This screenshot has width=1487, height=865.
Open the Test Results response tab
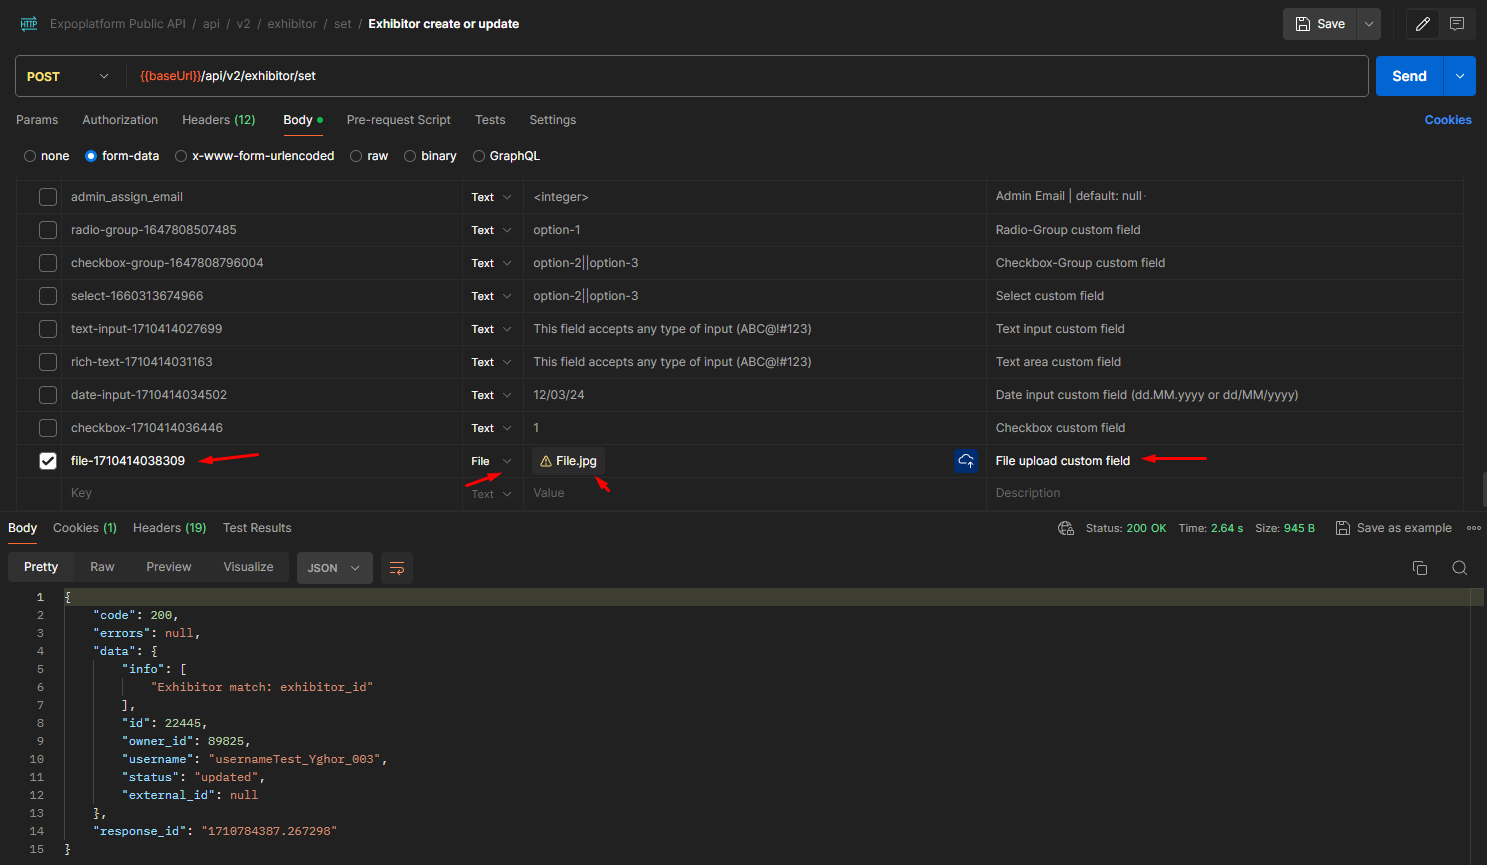pos(257,528)
